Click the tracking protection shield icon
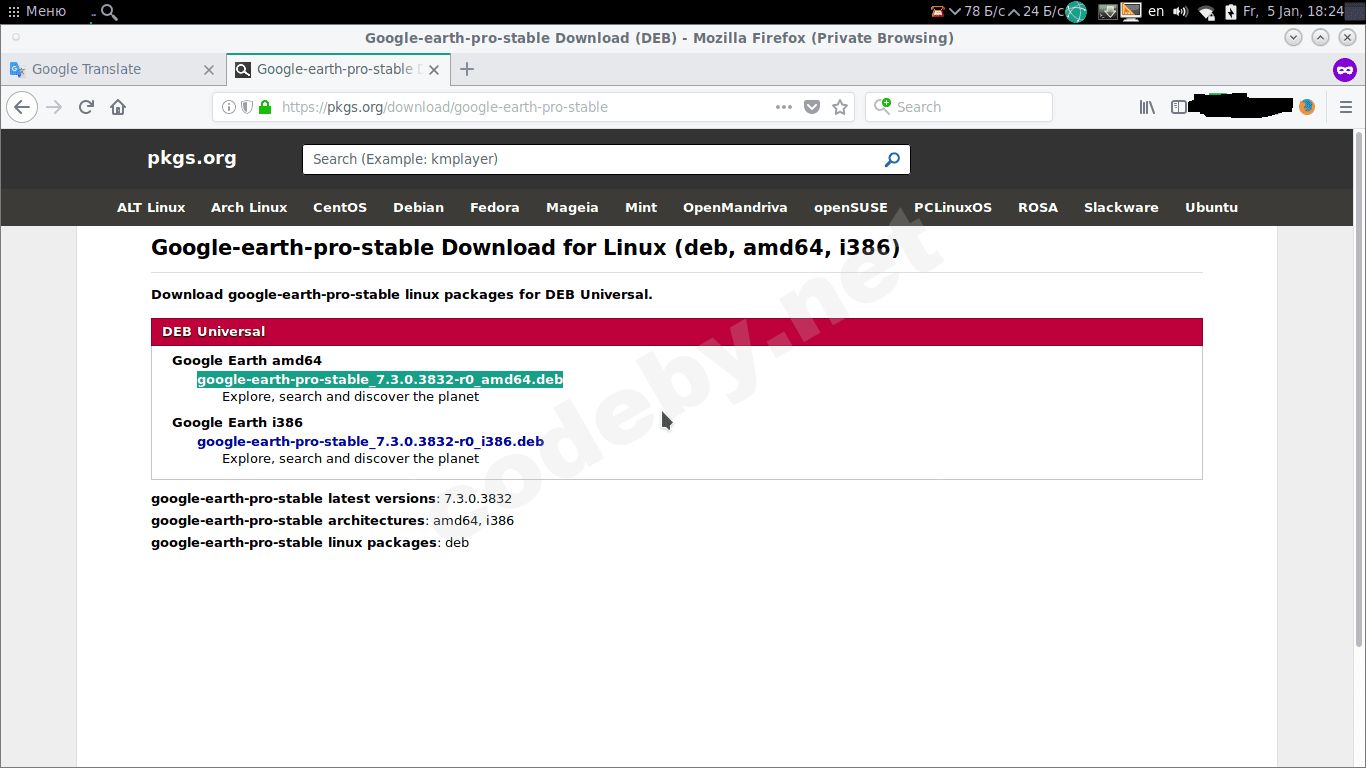 click(x=247, y=107)
